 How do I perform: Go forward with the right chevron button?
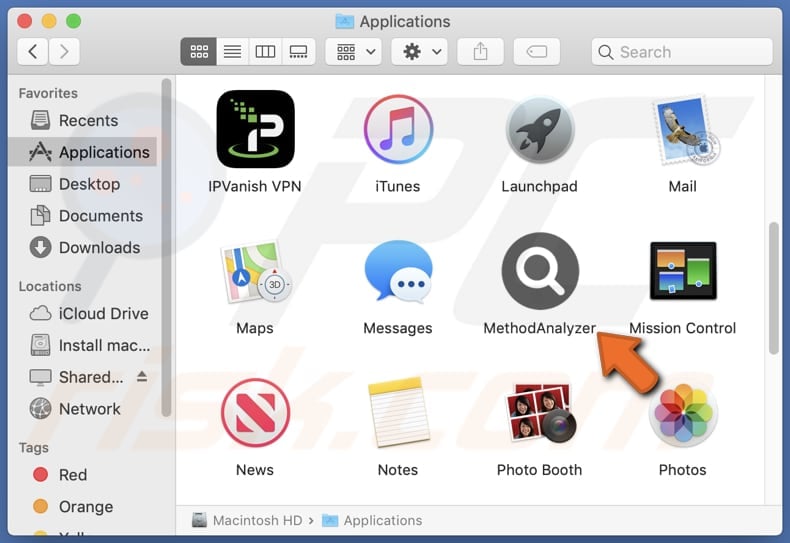pos(64,51)
